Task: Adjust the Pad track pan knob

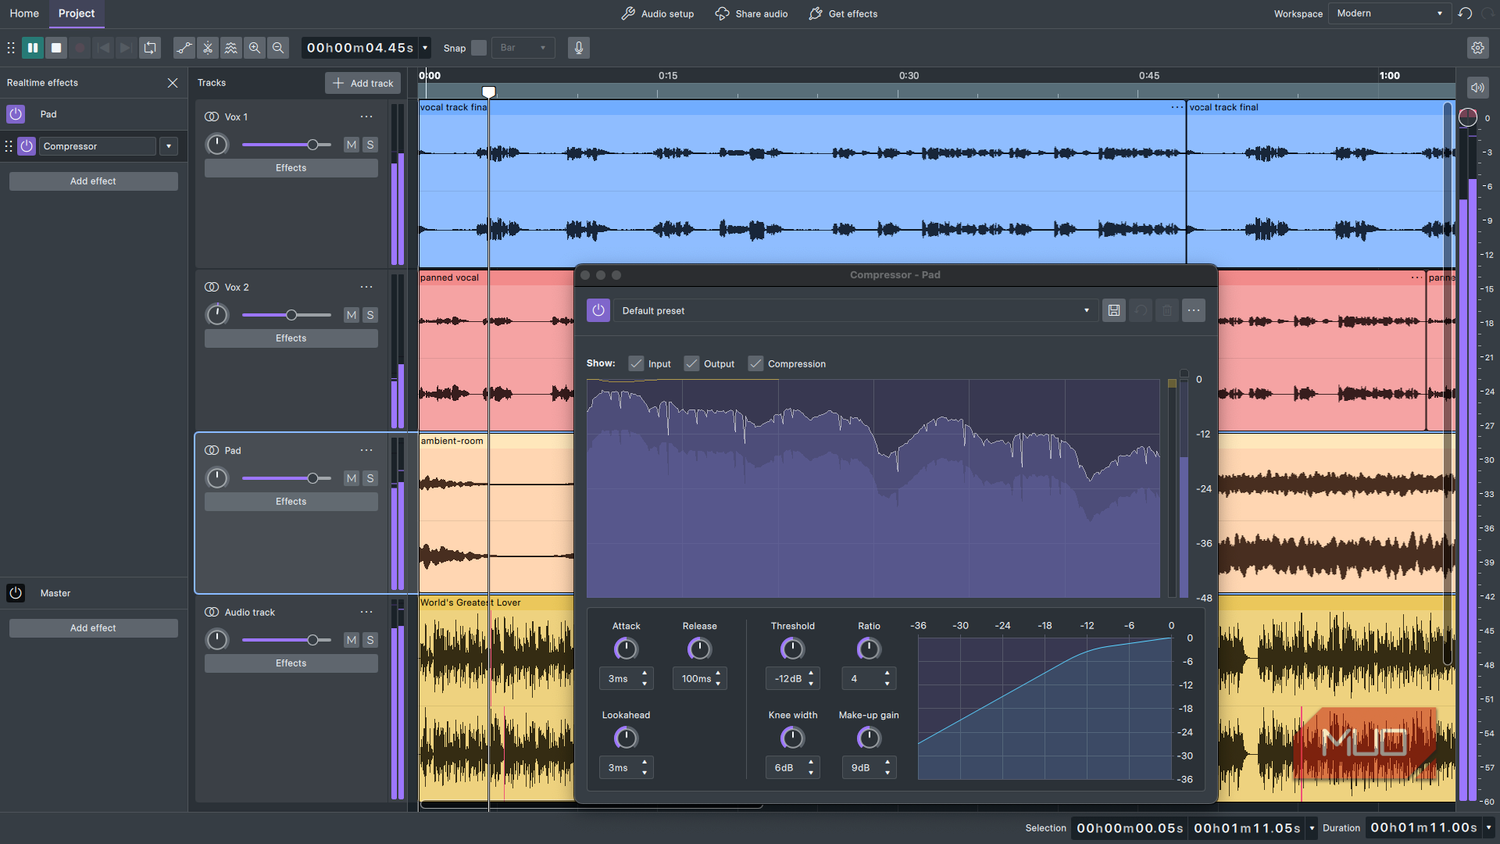Action: coord(217,478)
